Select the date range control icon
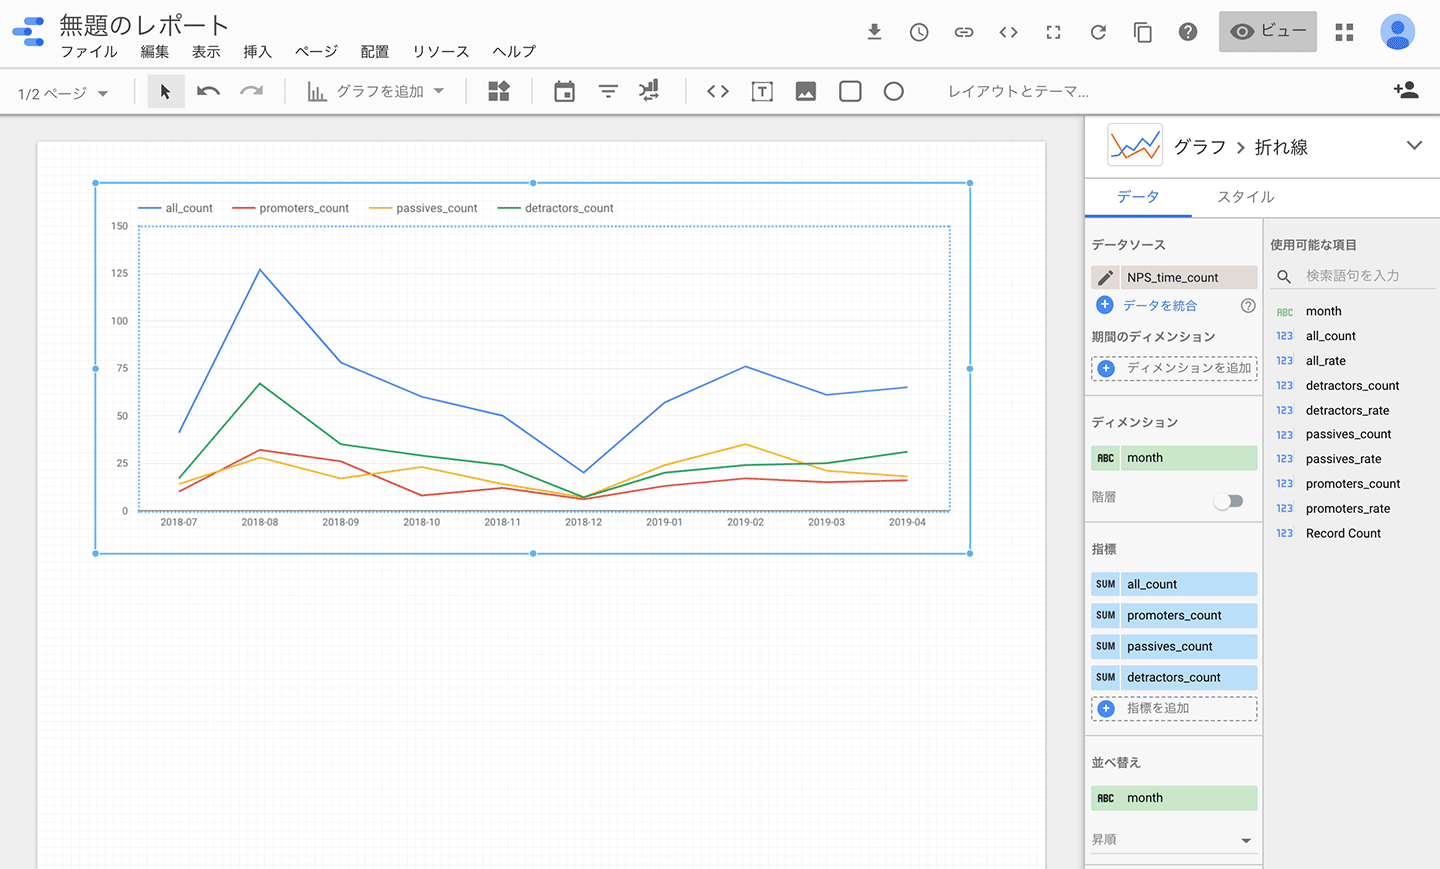Viewport: 1440px width, 869px height. [564, 92]
